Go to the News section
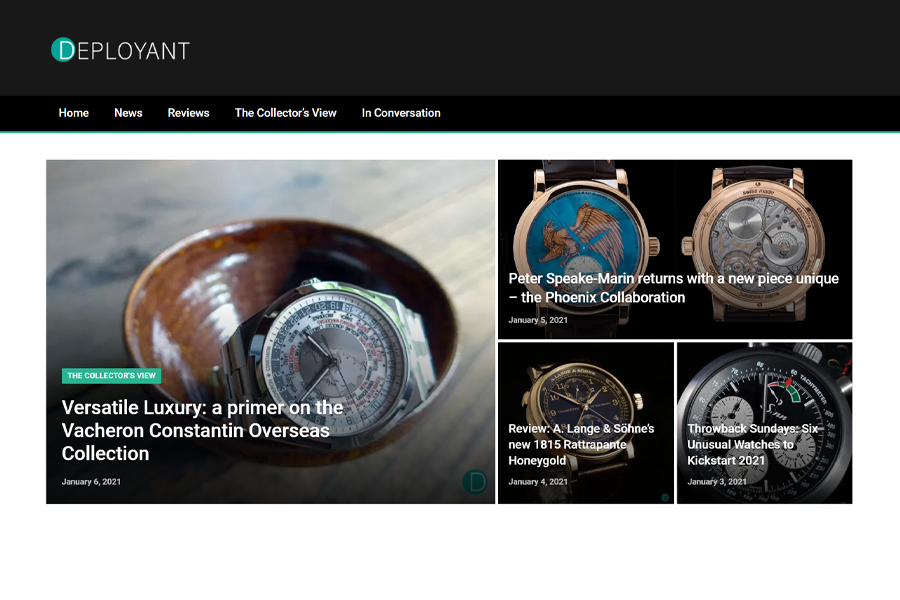900x600 pixels. coord(128,113)
